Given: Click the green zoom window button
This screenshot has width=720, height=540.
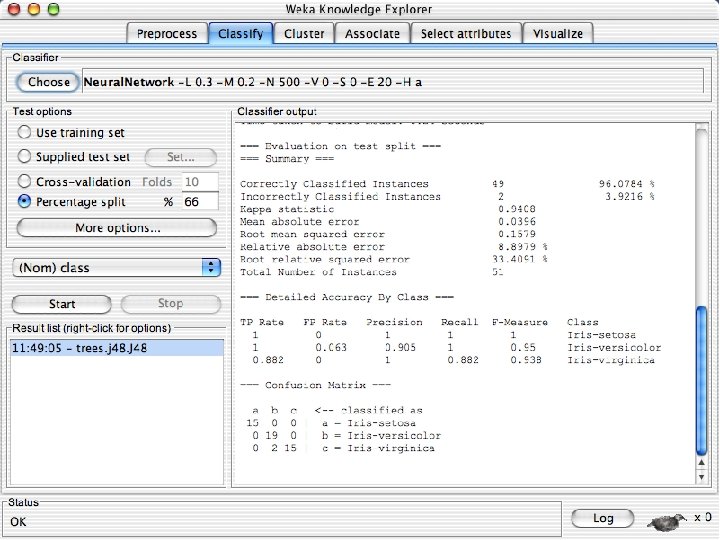Looking at the screenshot, I should tap(54, 9).
